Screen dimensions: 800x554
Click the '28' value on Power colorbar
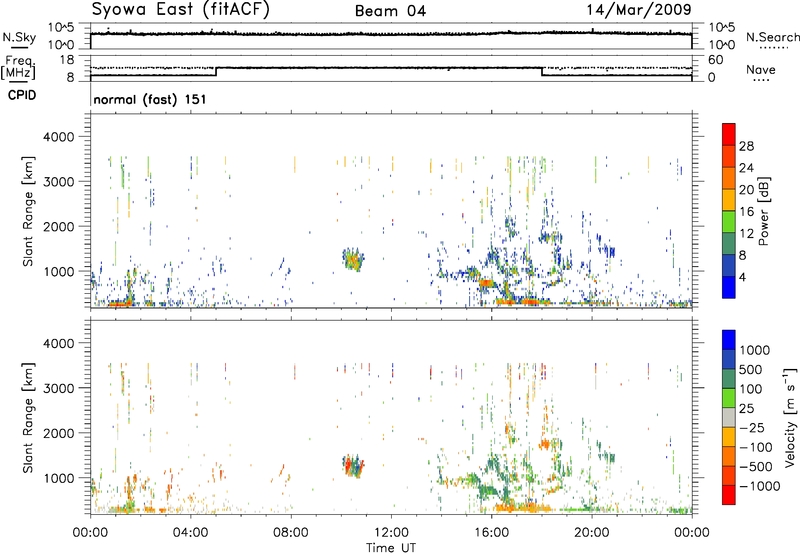(x=746, y=146)
